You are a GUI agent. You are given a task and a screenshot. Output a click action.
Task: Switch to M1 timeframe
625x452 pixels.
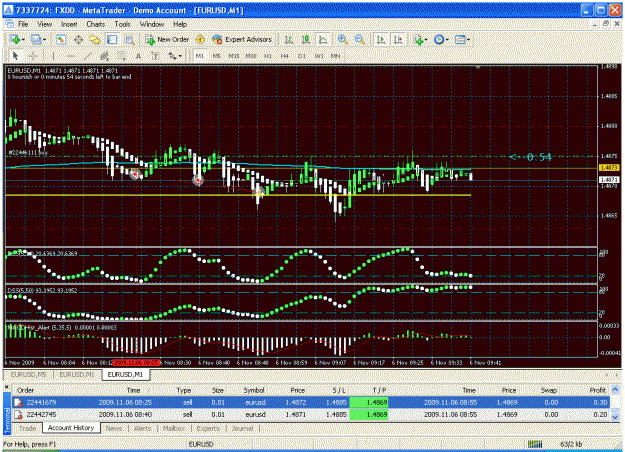point(200,56)
